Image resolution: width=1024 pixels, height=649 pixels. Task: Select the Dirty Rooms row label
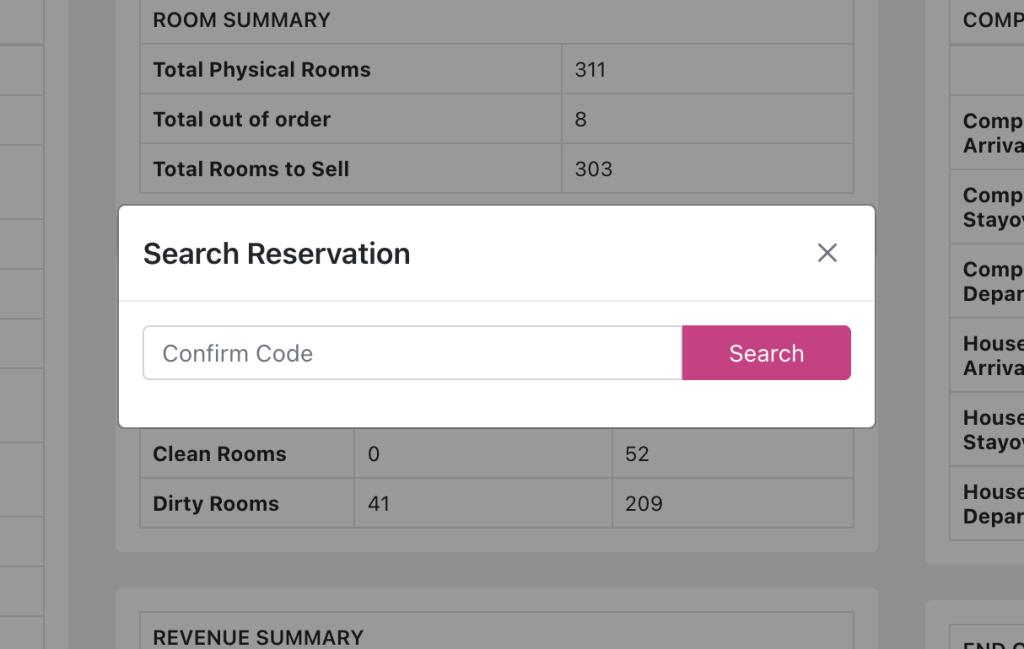coord(215,504)
